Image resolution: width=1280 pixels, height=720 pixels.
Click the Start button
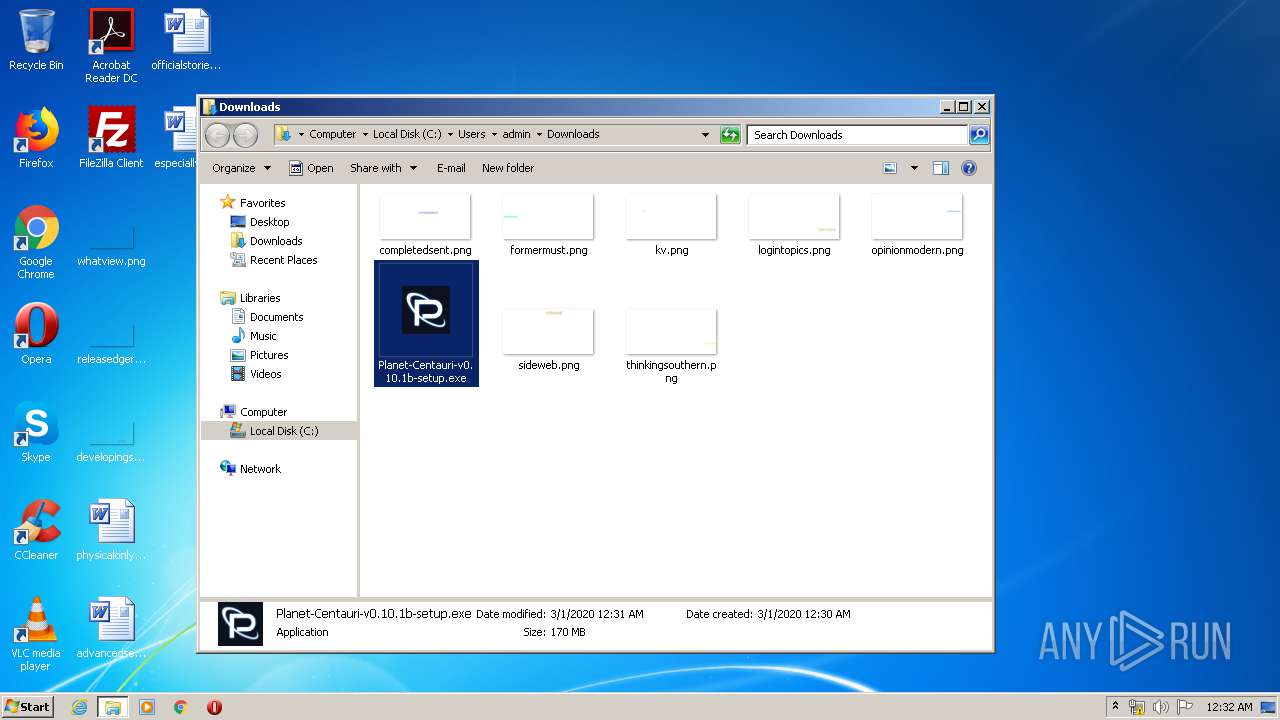28,707
